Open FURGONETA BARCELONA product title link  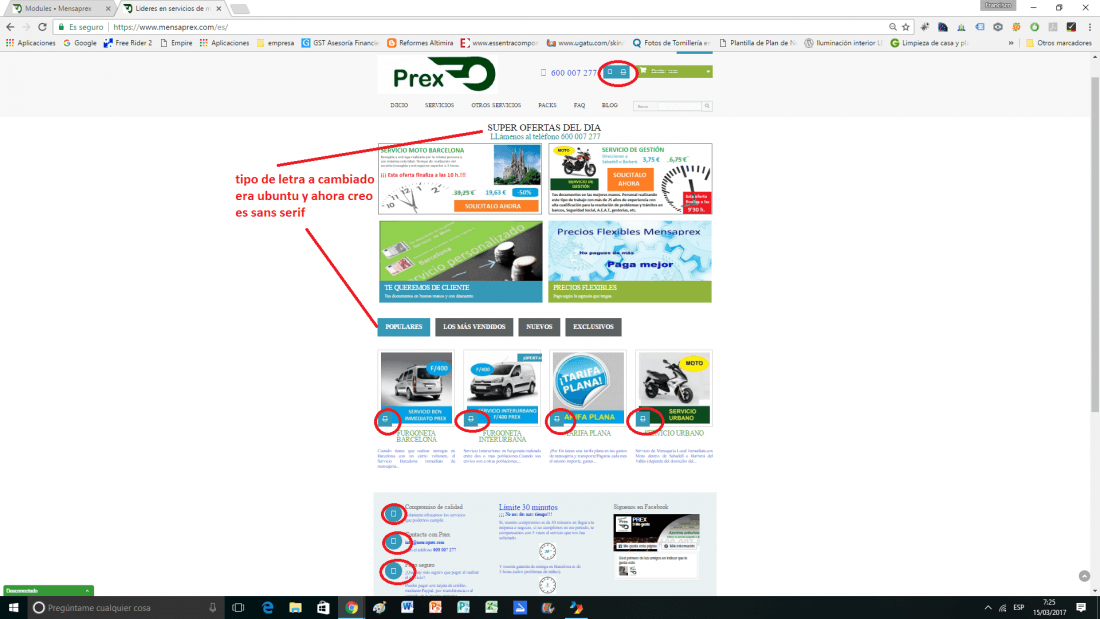pyautogui.click(x=416, y=437)
